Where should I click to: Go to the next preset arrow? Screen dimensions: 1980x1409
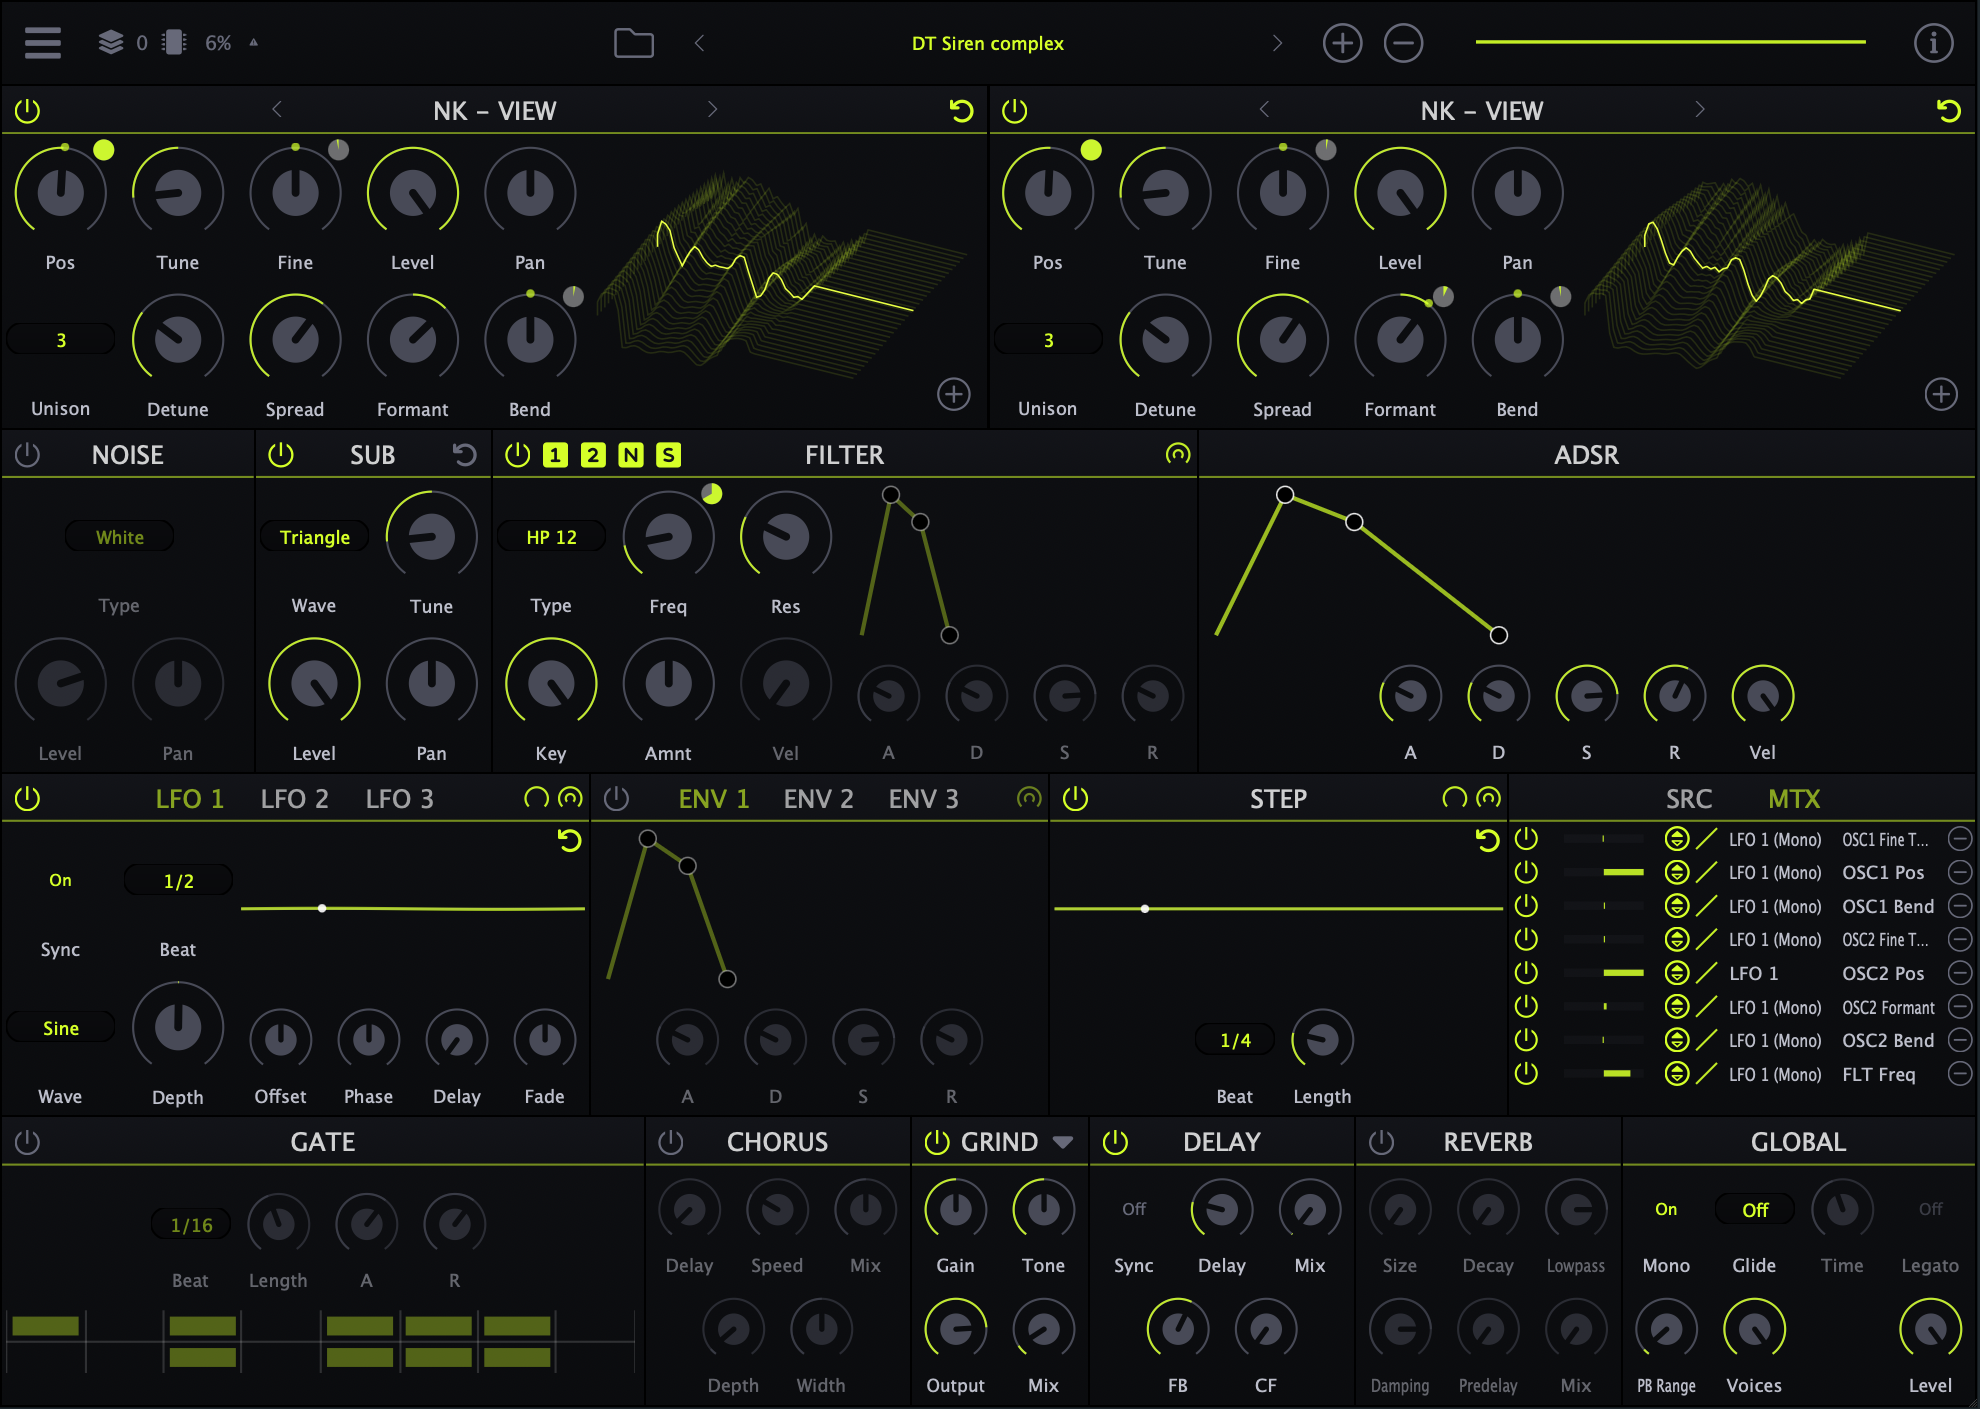coord(1277,43)
